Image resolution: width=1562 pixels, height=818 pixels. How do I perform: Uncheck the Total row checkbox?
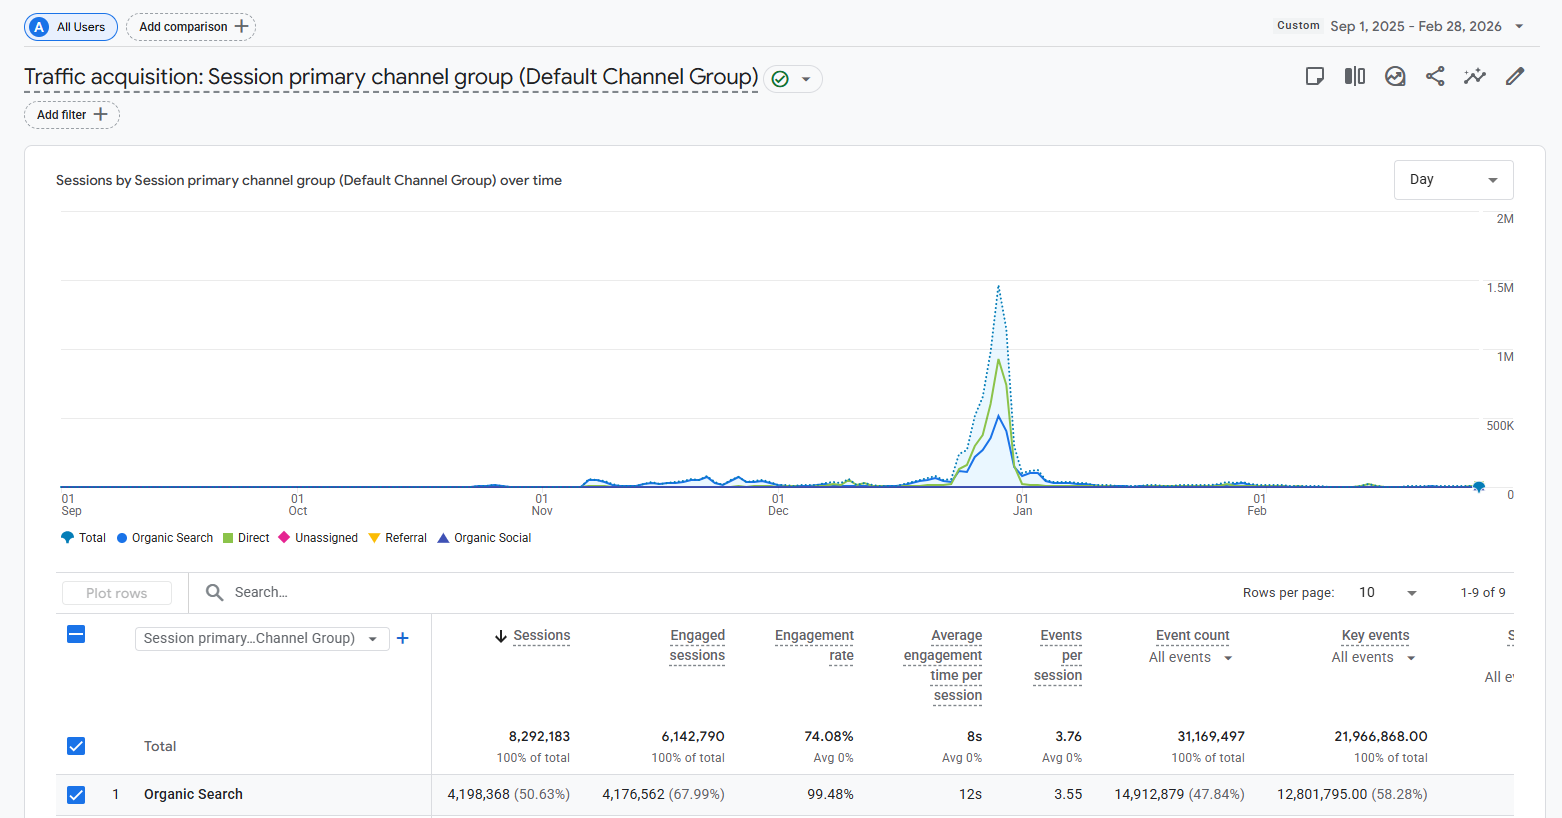[x=76, y=746]
